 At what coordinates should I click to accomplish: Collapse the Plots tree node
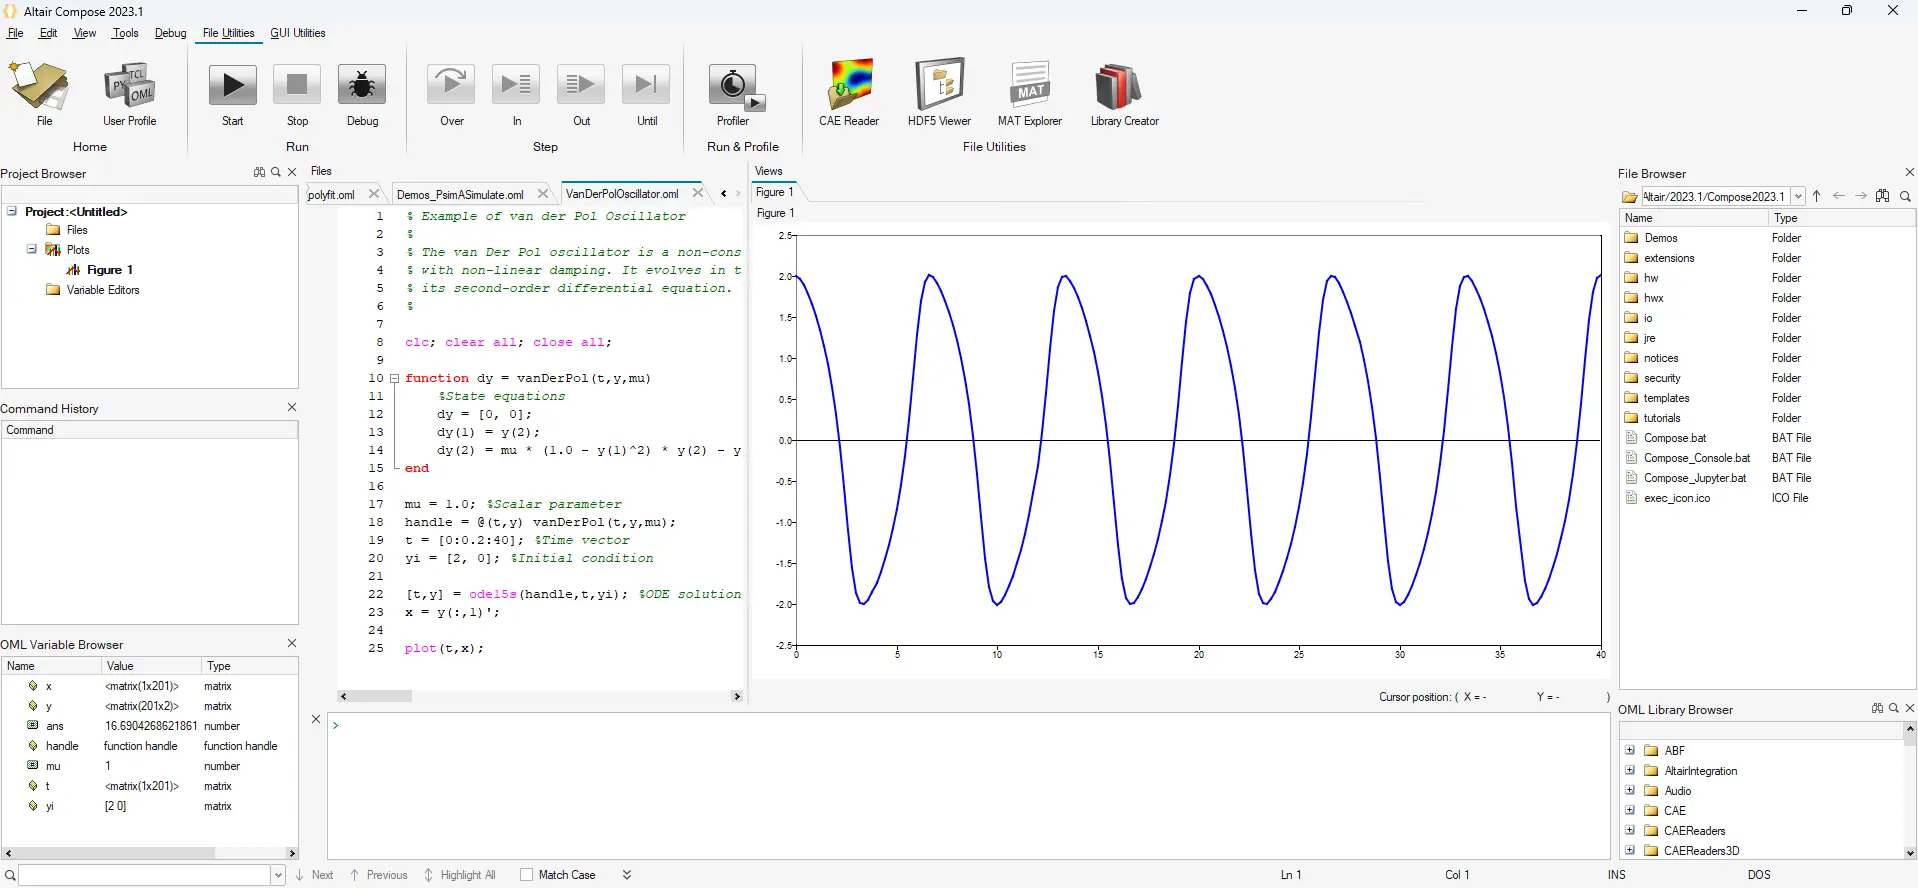pos(32,250)
